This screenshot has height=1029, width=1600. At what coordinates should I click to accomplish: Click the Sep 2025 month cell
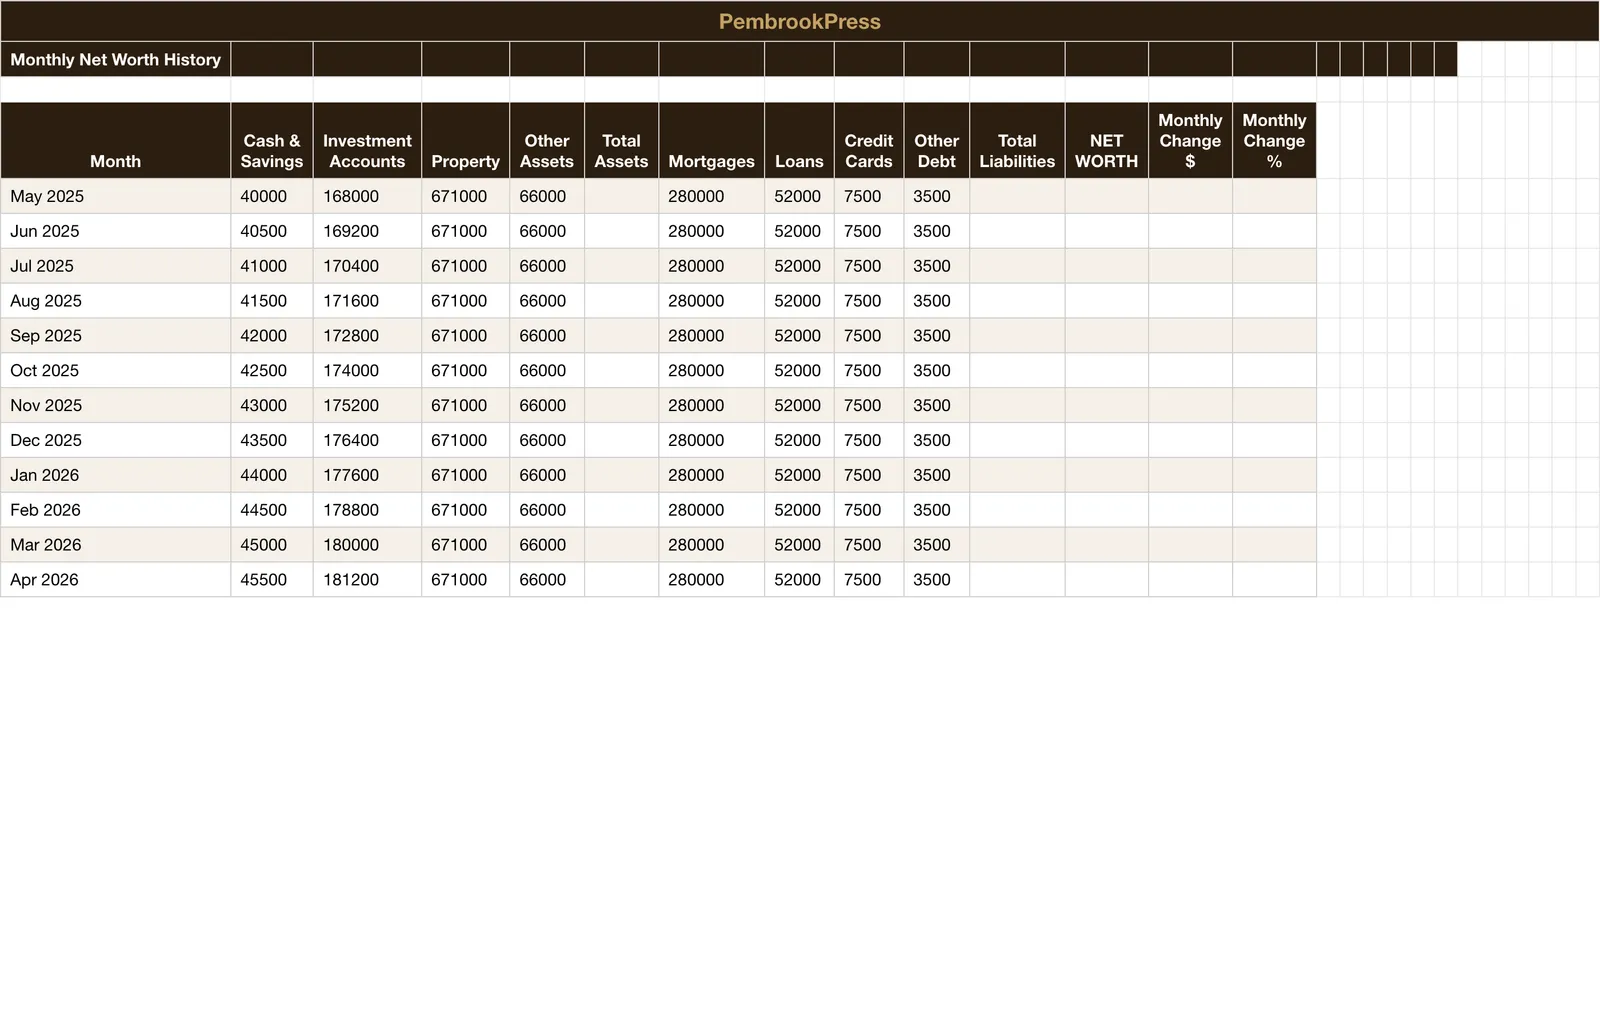[x=116, y=336]
